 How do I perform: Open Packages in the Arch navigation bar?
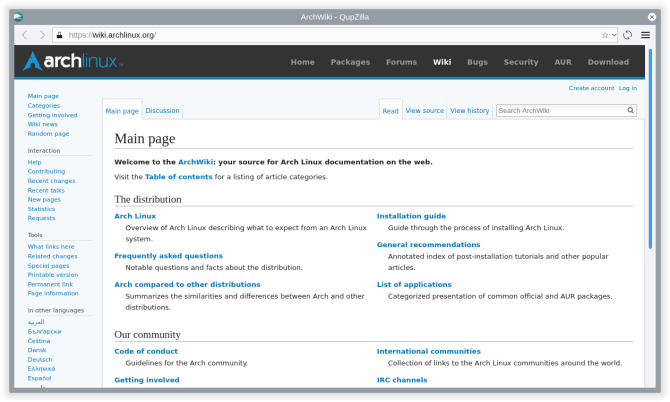pyautogui.click(x=350, y=62)
